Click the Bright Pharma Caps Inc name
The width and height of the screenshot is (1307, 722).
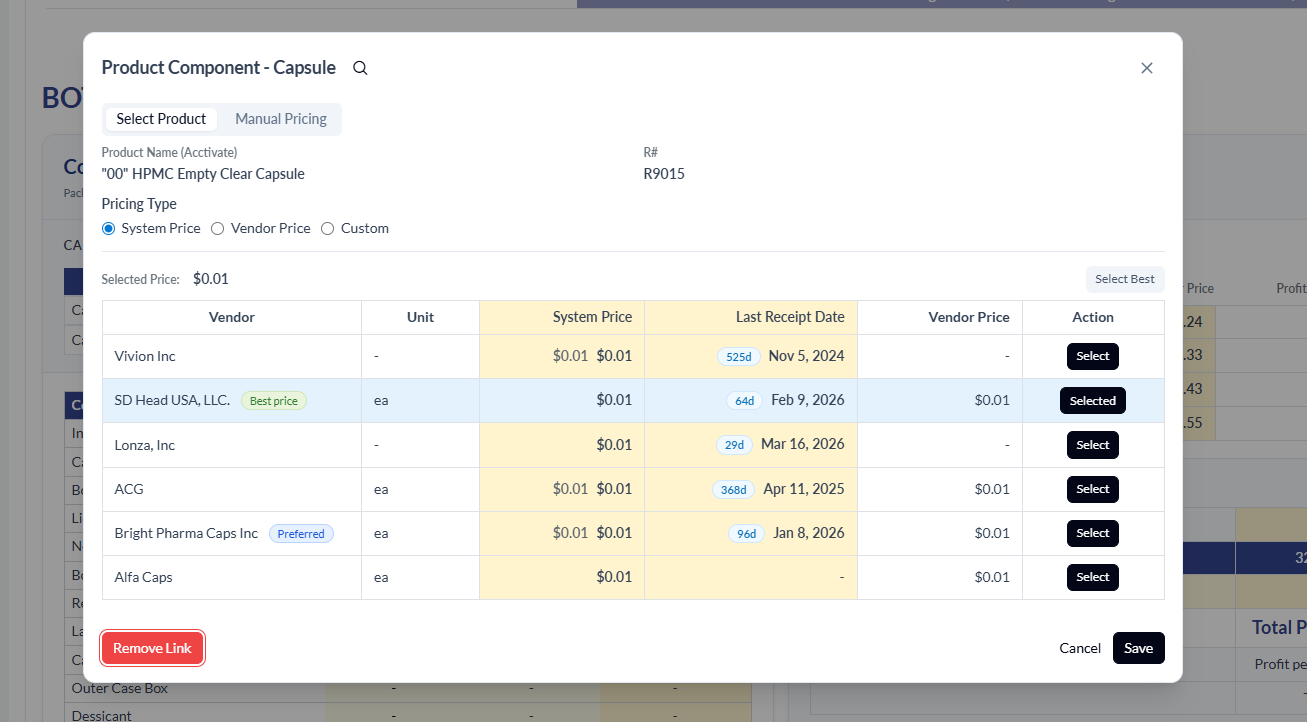pyautogui.click(x=186, y=533)
